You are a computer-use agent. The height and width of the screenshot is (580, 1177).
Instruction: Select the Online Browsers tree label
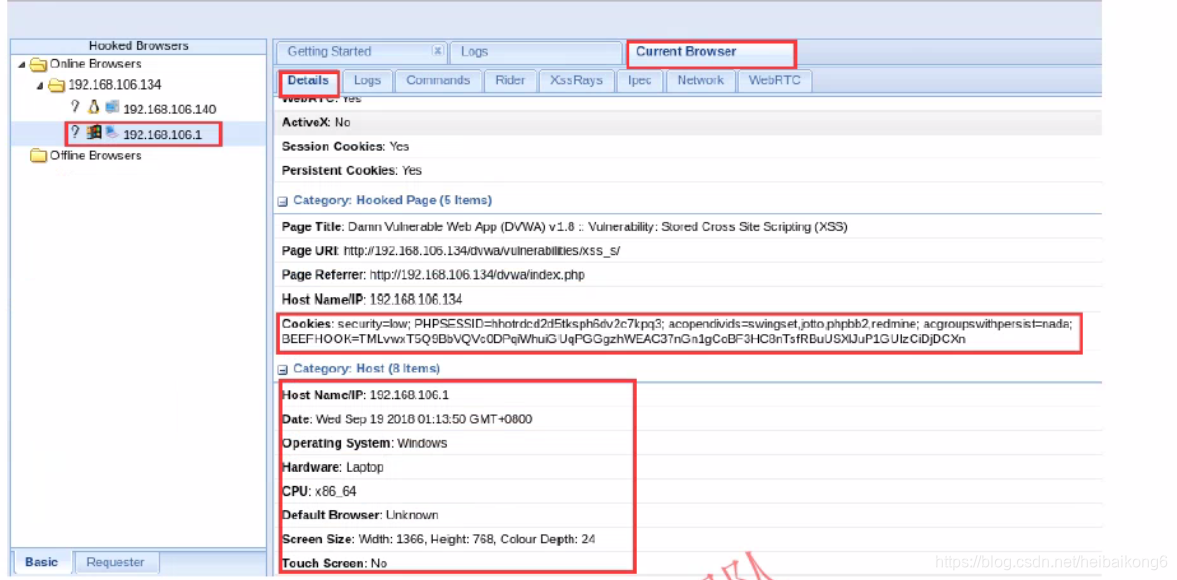(x=95, y=65)
